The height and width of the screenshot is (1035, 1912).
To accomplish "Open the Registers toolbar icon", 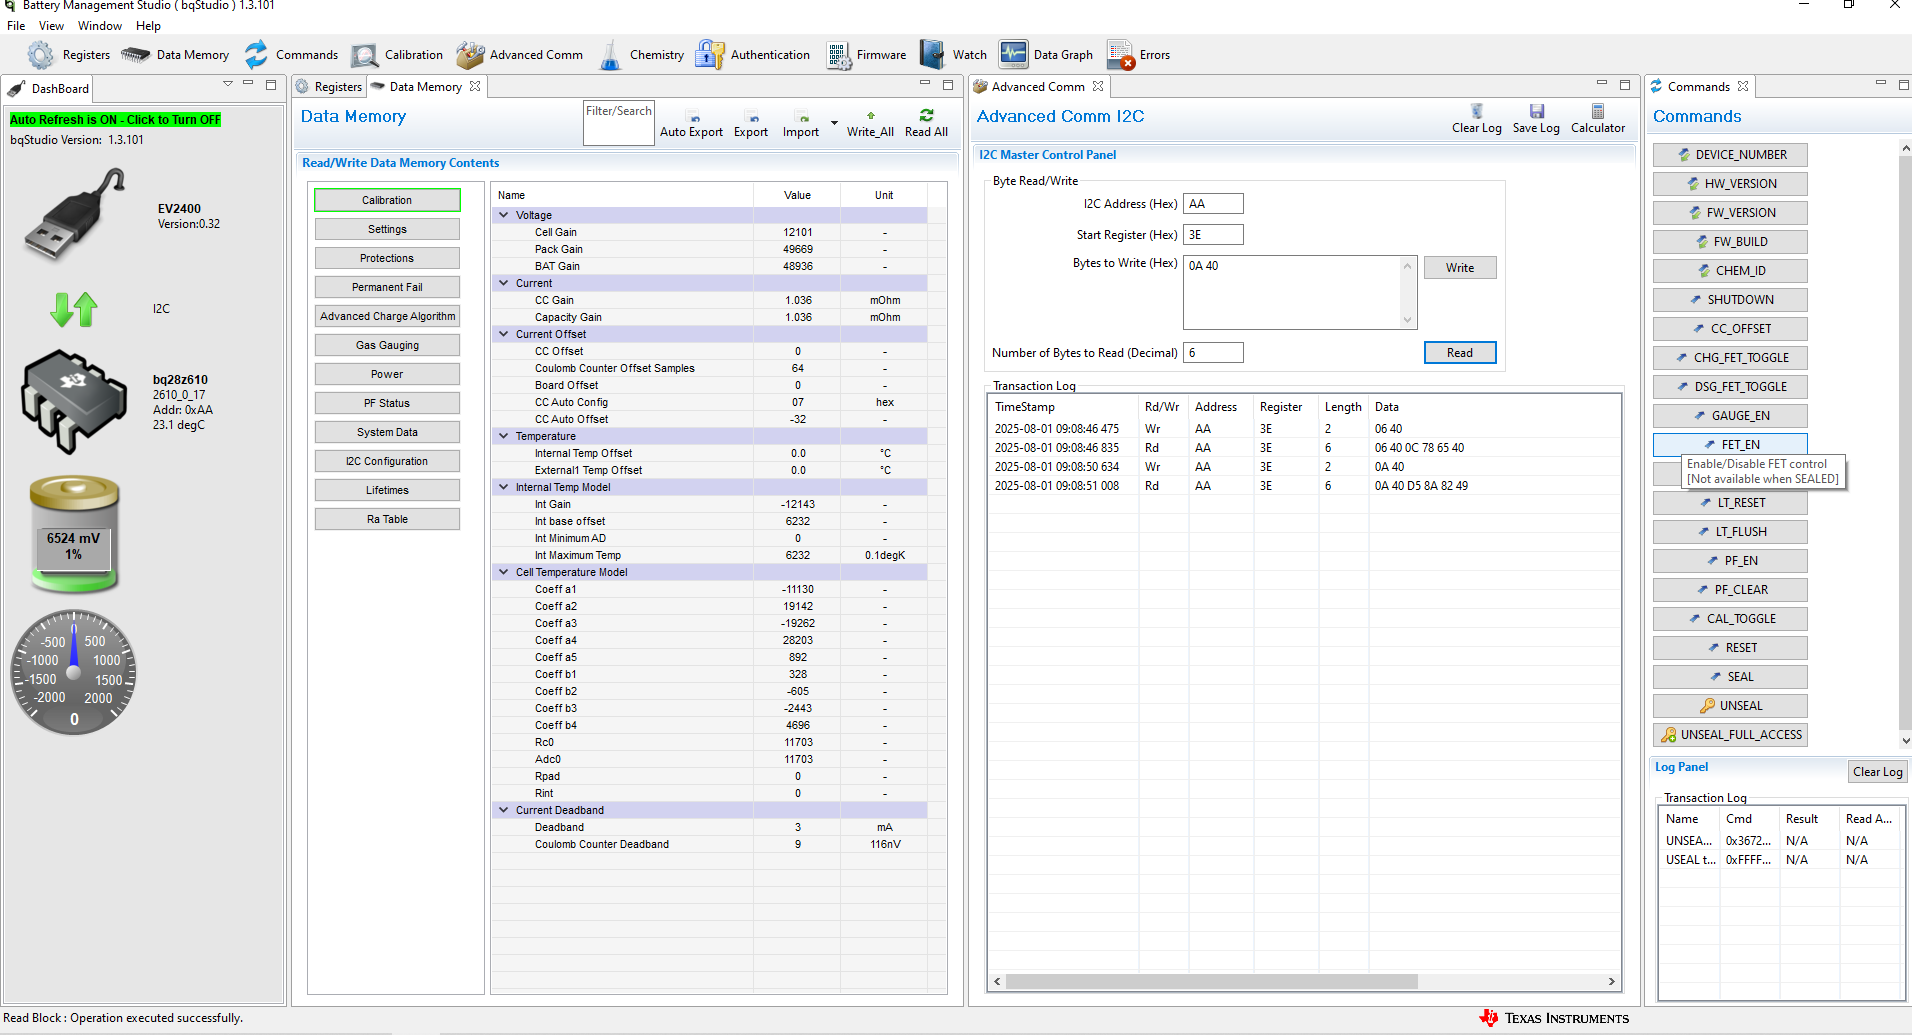I will coord(41,55).
